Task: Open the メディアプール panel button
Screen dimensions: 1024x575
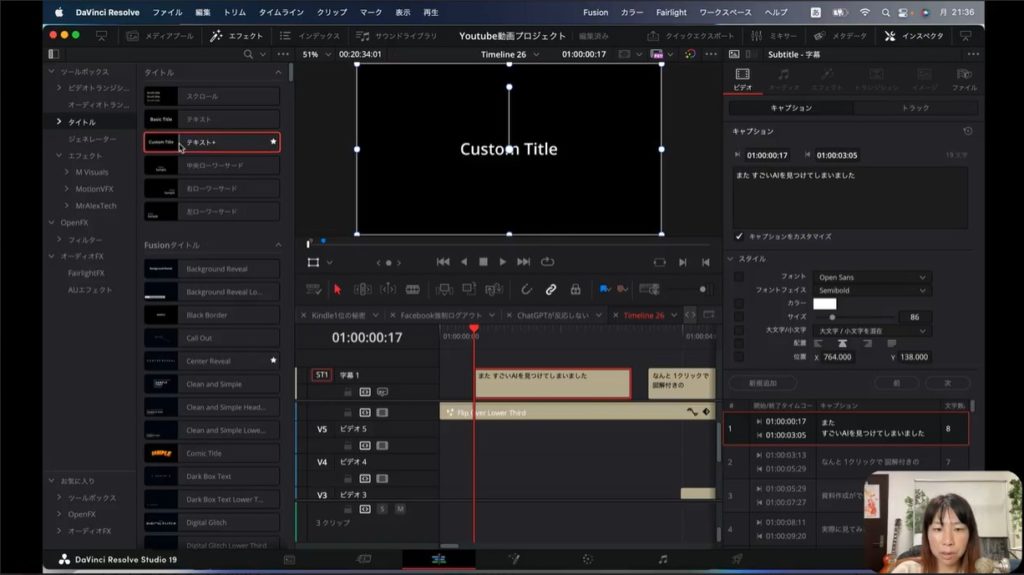Action: (x=159, y=36)
